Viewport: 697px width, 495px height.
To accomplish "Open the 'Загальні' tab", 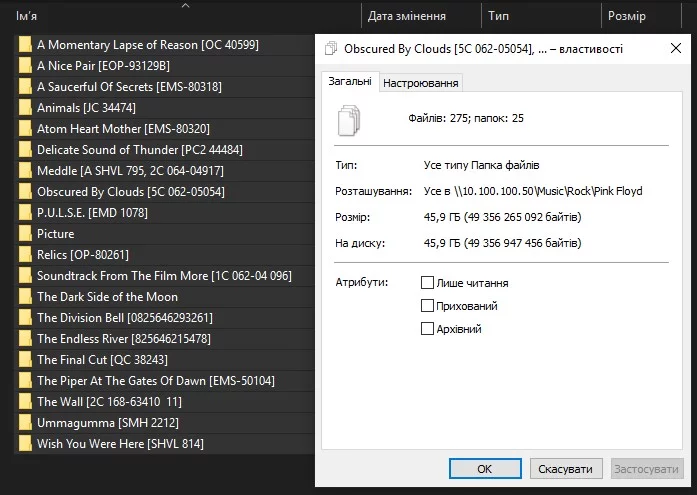I will [x=350, y=81].
